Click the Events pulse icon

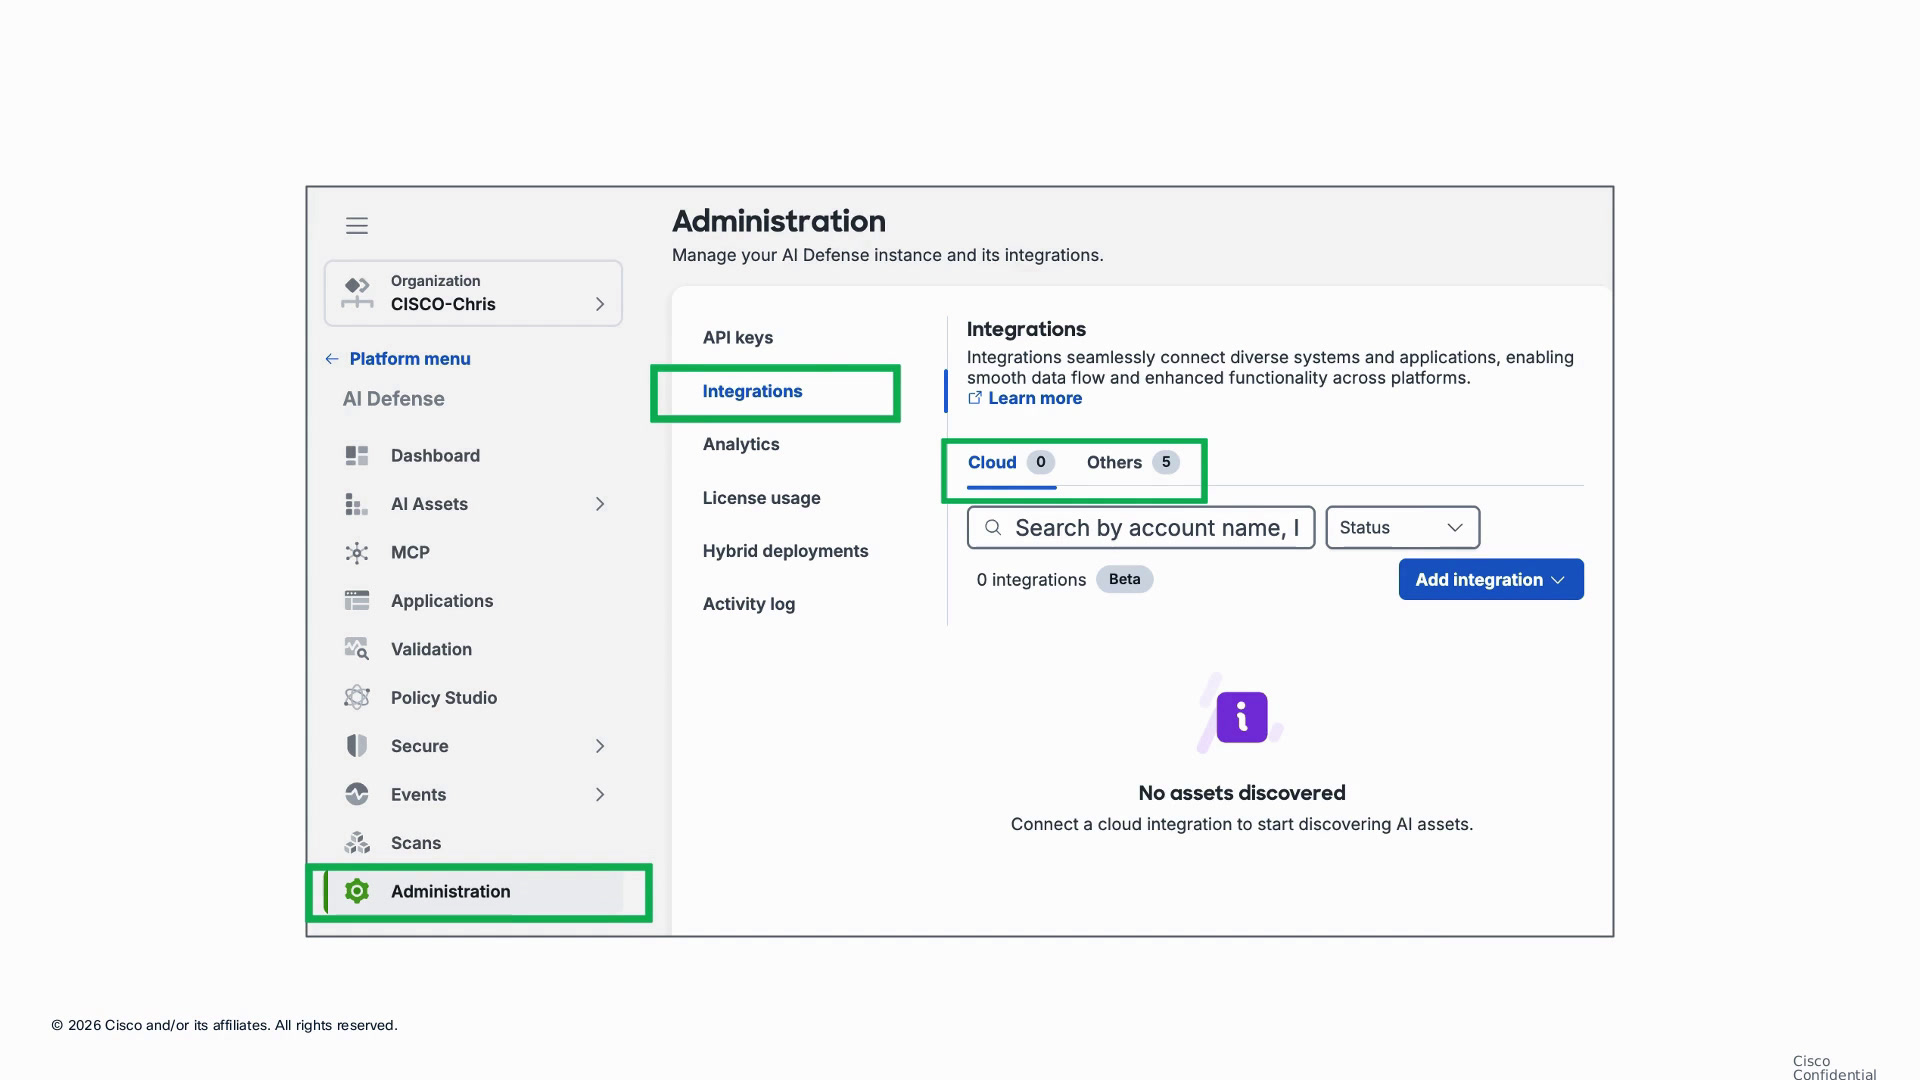[x=357, y=795]
